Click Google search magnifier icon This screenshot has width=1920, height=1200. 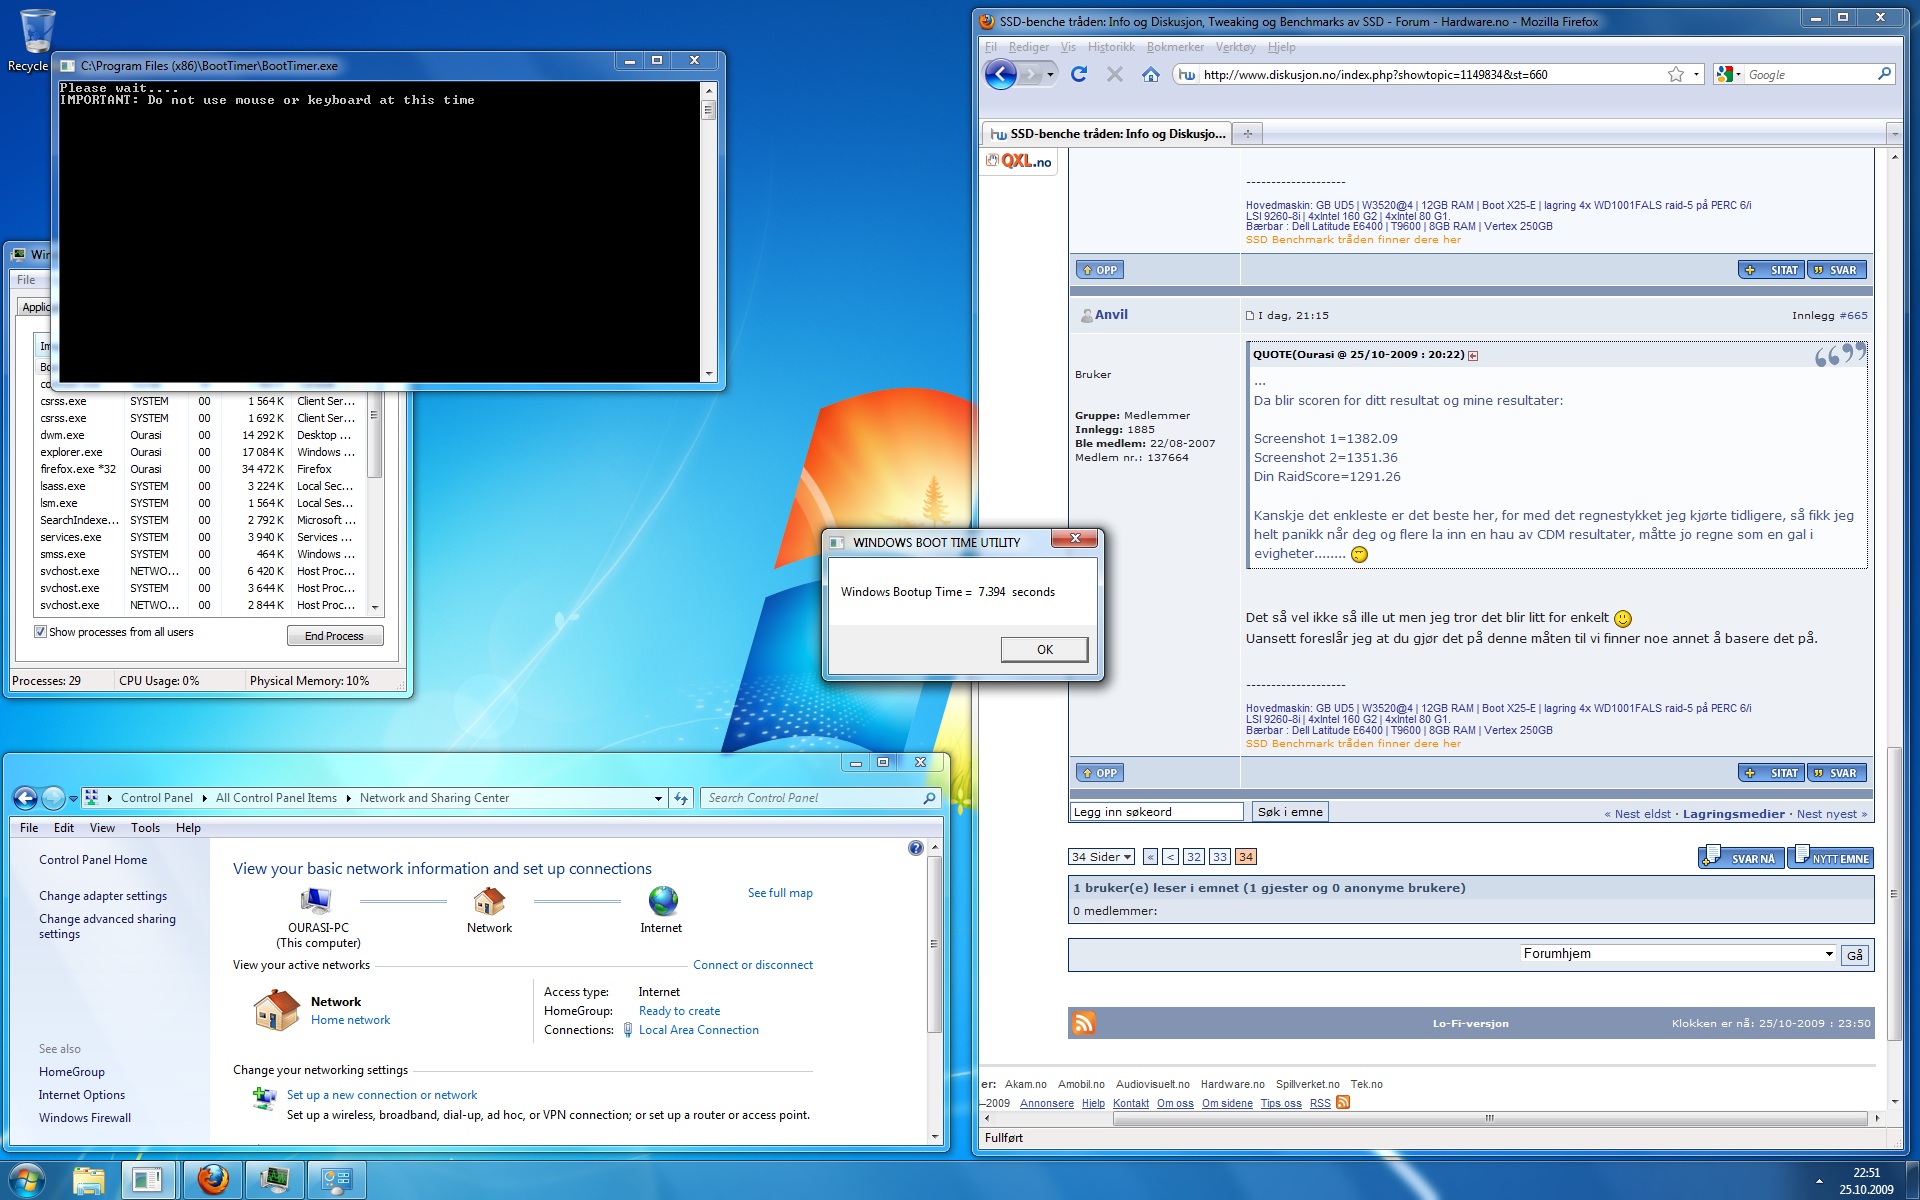[x=1884, y=74]
